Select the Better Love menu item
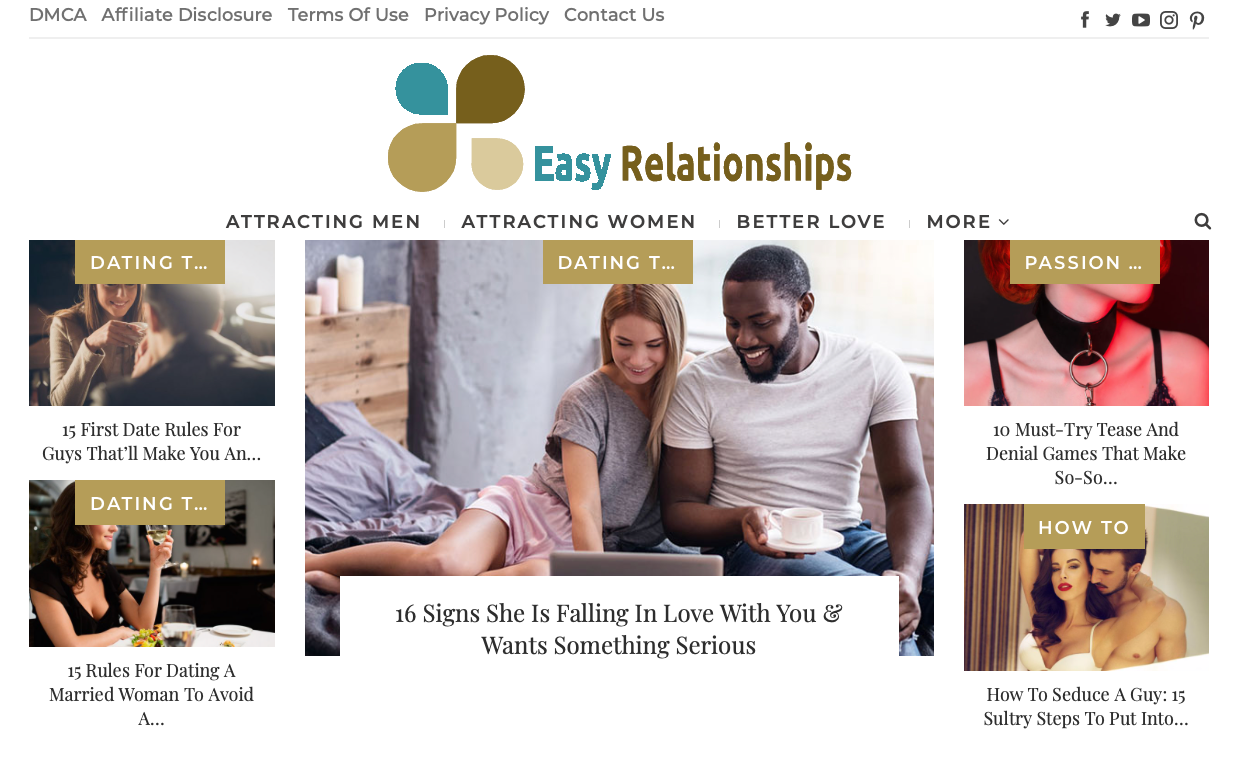 point(811,222)
